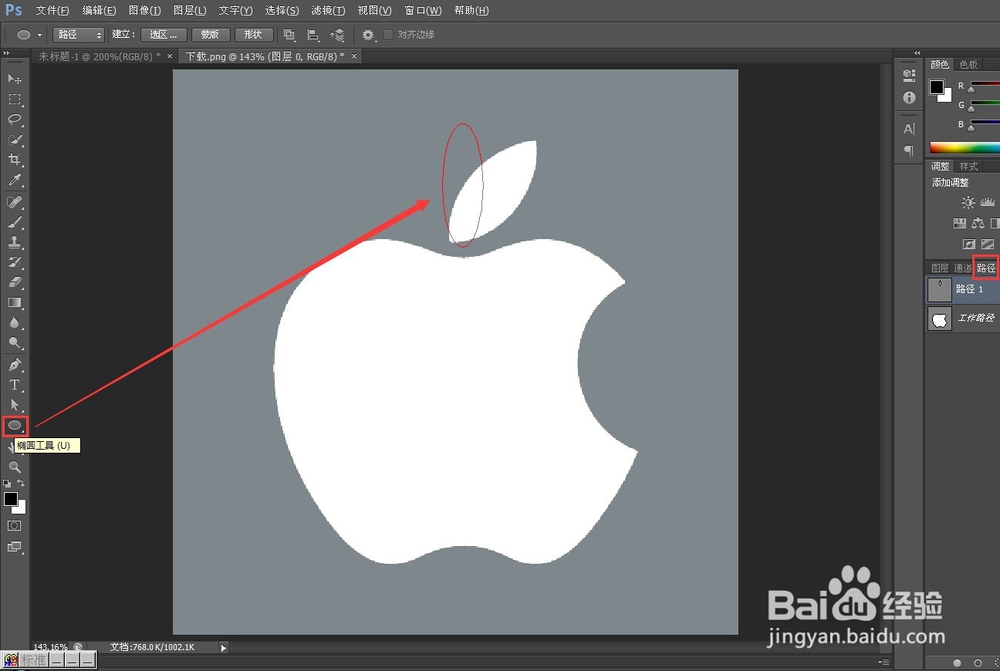Click the 蒙版 mask button
1000x671 pixels.
pyautogui.click(x=210, y=34)
